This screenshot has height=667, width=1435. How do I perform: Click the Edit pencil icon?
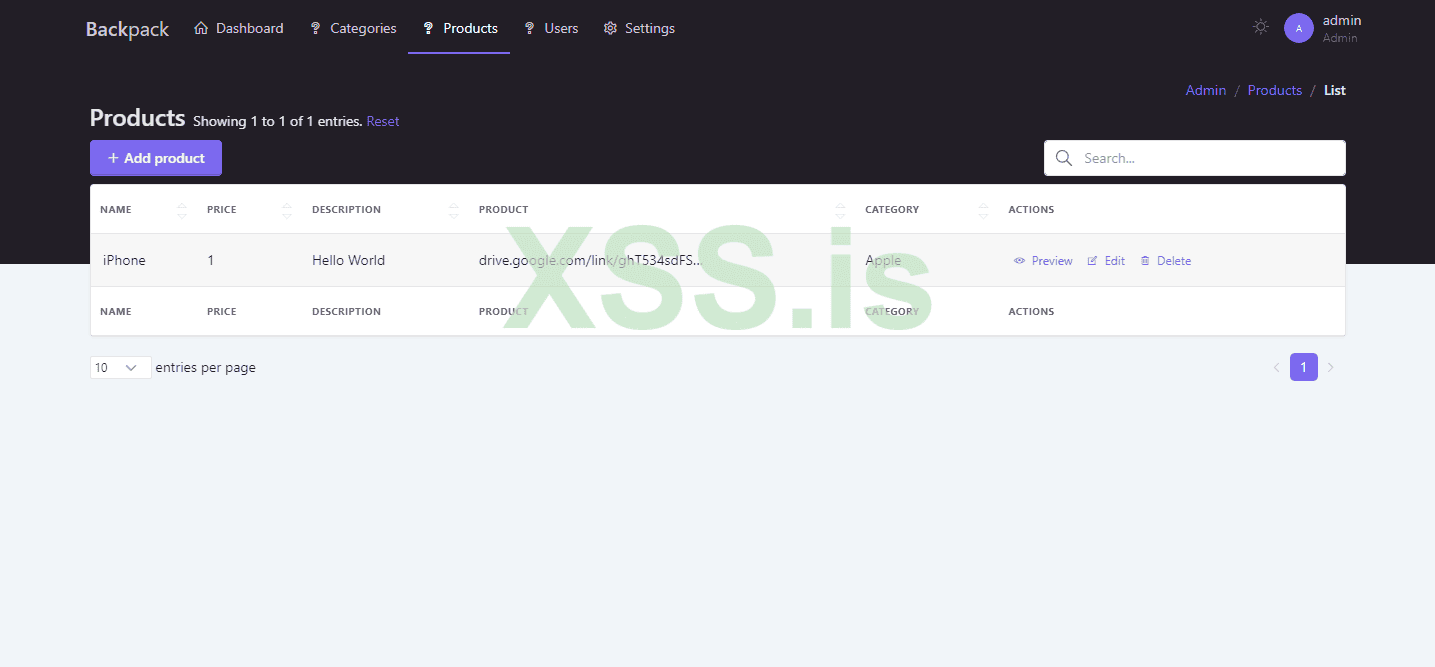tap(1092, 261)
